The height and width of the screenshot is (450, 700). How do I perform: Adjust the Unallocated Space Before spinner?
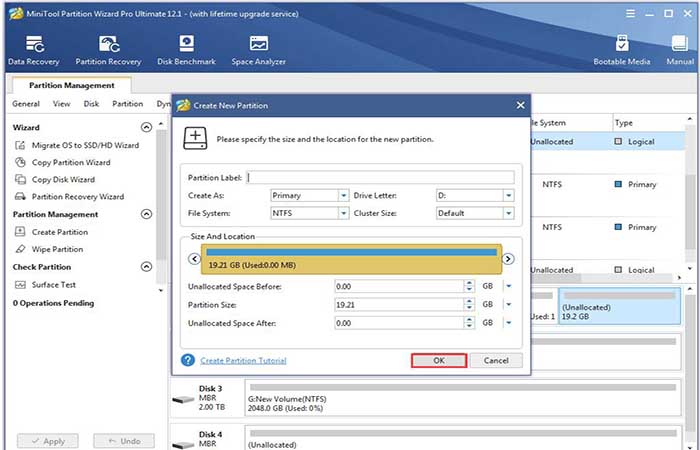469,286
